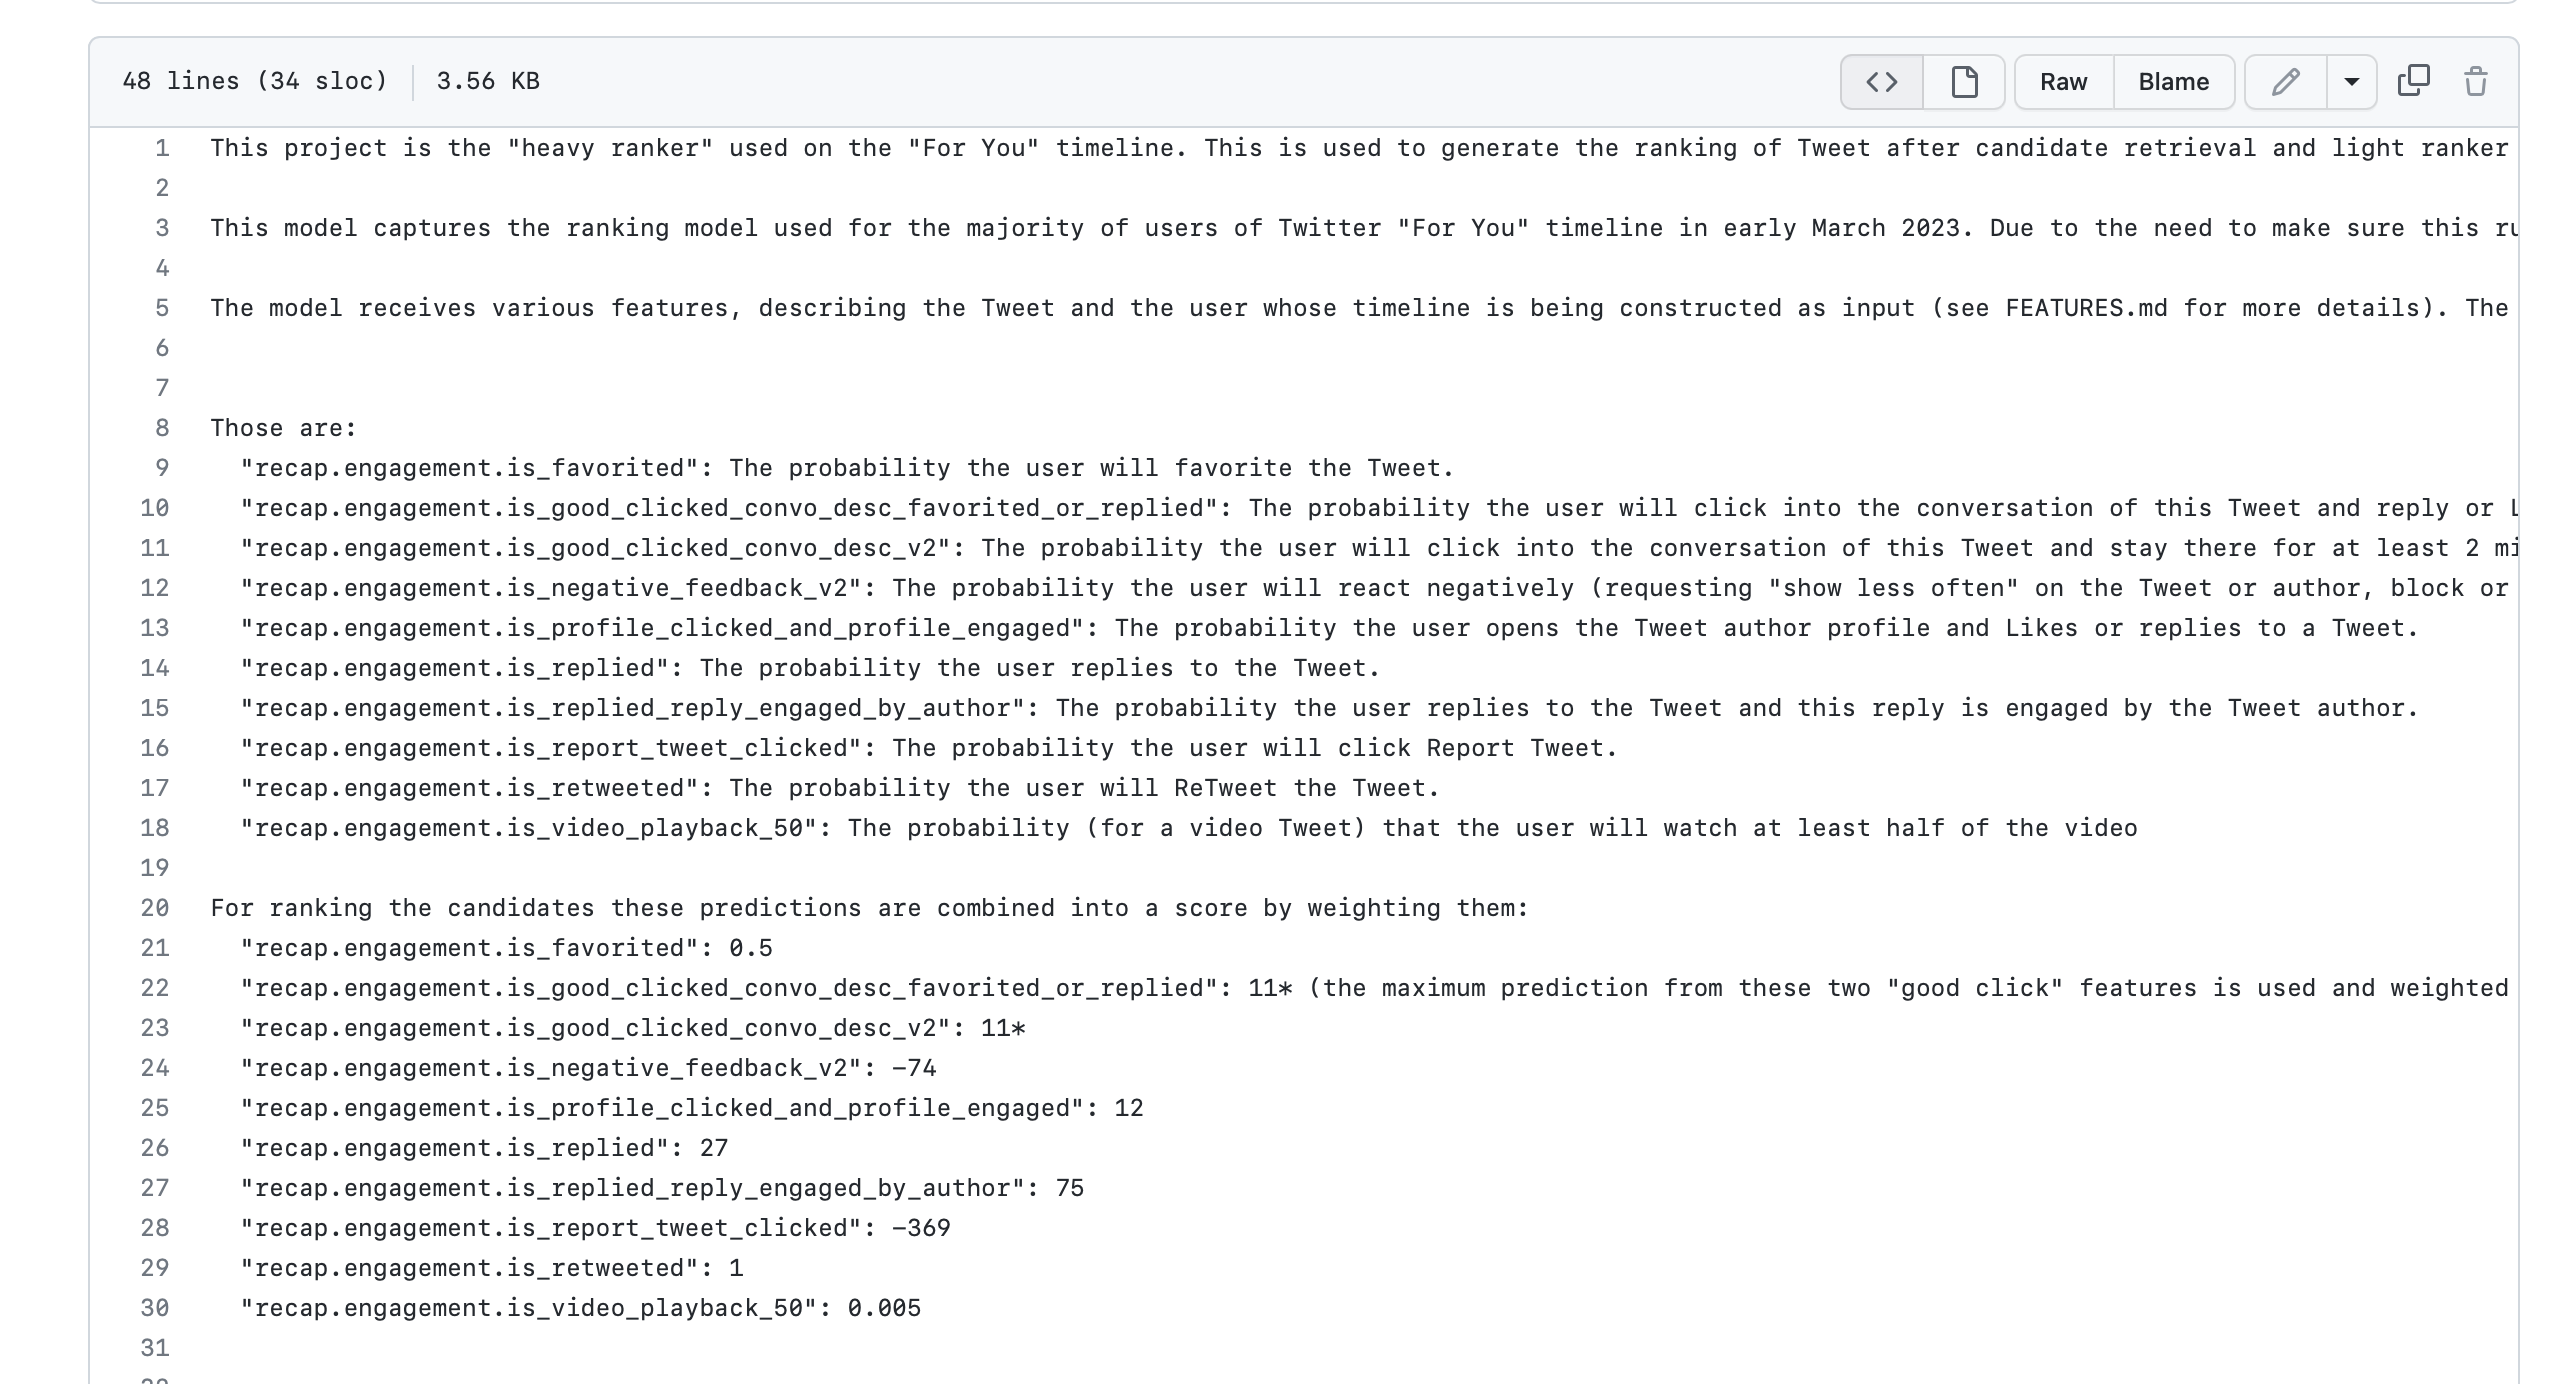Delete this file trash icon

(x=2476, y=81)
